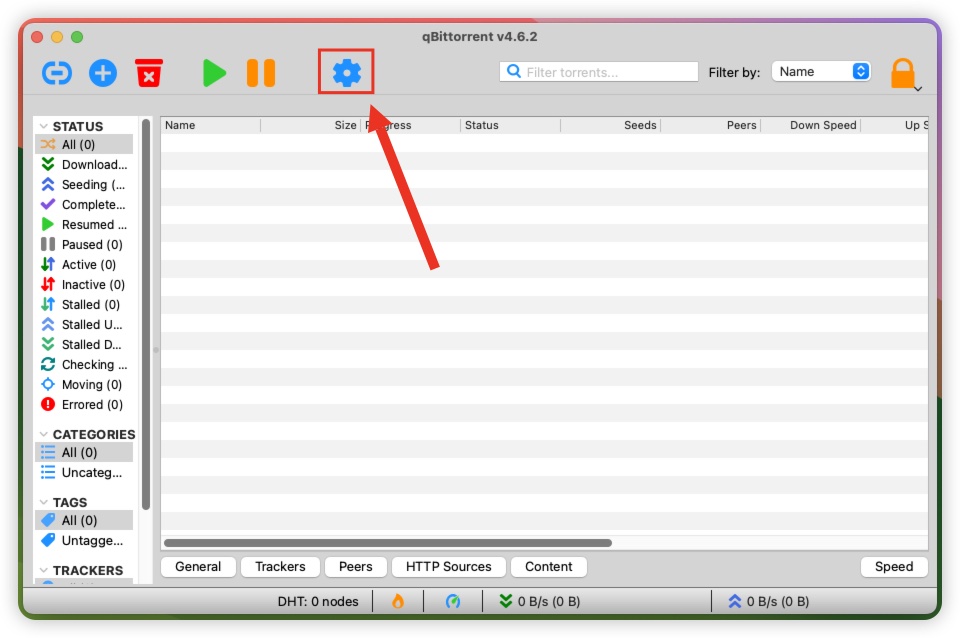Select All (0) under STATUS
Viewport: 960px width, 638px height.
tap(84, 144)
